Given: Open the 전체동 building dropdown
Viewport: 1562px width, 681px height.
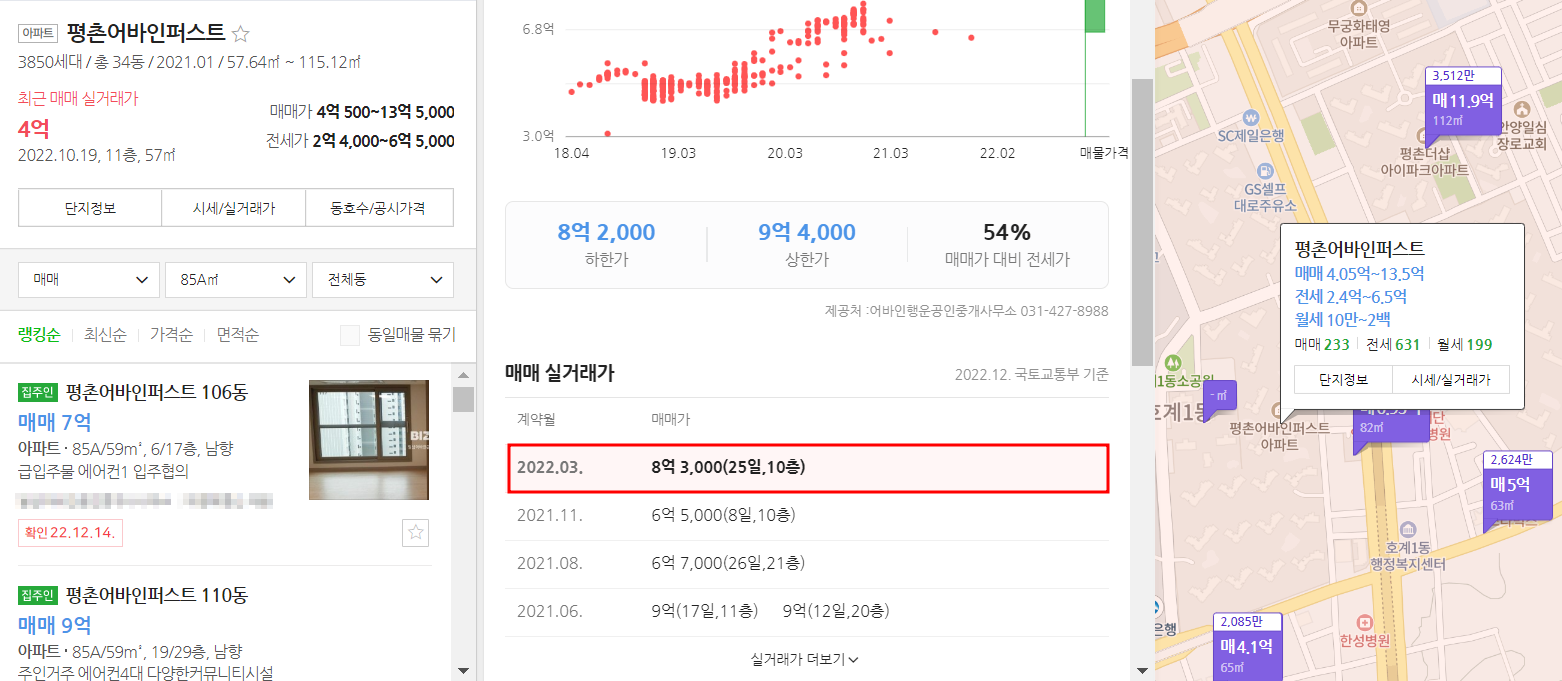Looking at the screenshot, I should pyautogui.click(x=383, y=280).
